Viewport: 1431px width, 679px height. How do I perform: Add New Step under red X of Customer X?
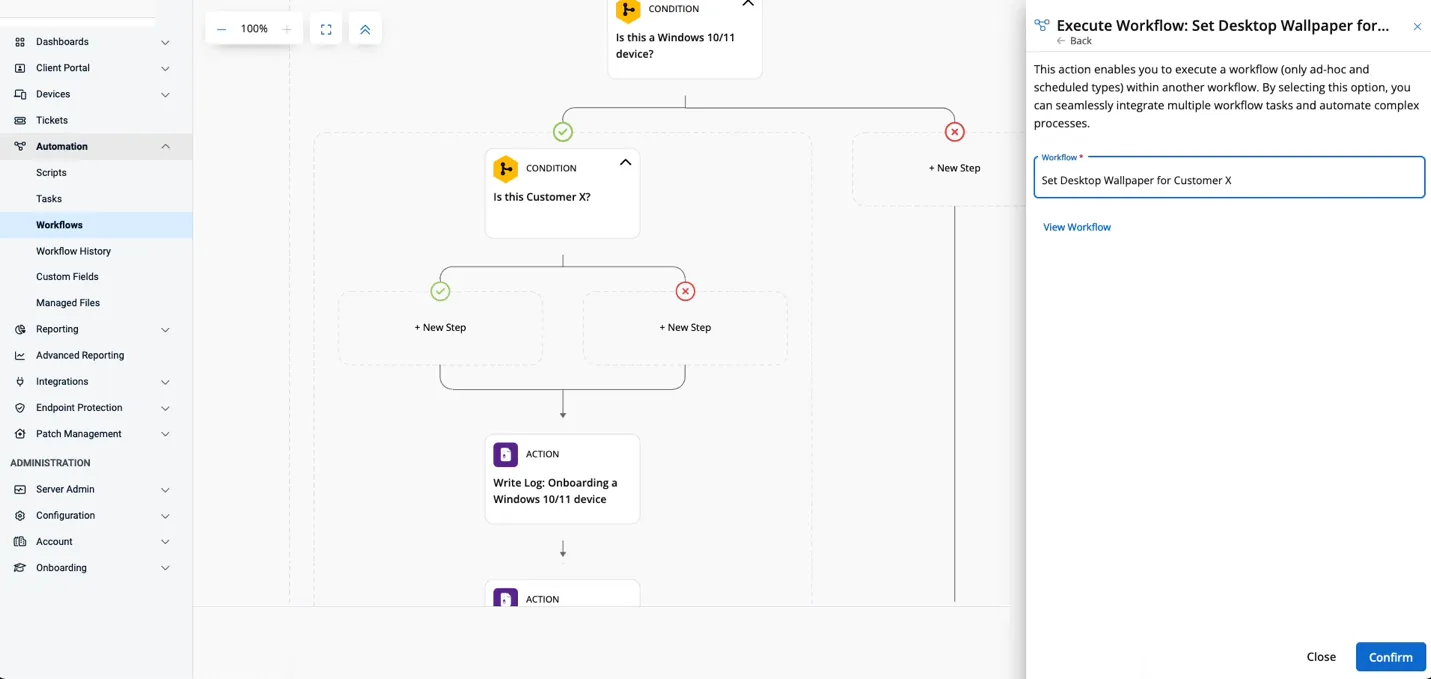click(x=685, y=327)
